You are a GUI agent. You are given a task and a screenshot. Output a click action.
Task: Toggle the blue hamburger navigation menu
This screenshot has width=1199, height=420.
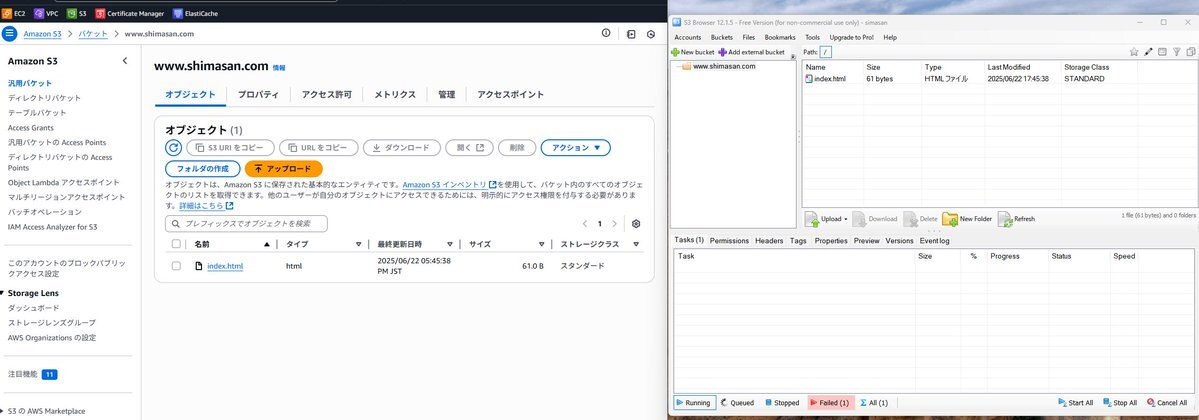(9, 34)
